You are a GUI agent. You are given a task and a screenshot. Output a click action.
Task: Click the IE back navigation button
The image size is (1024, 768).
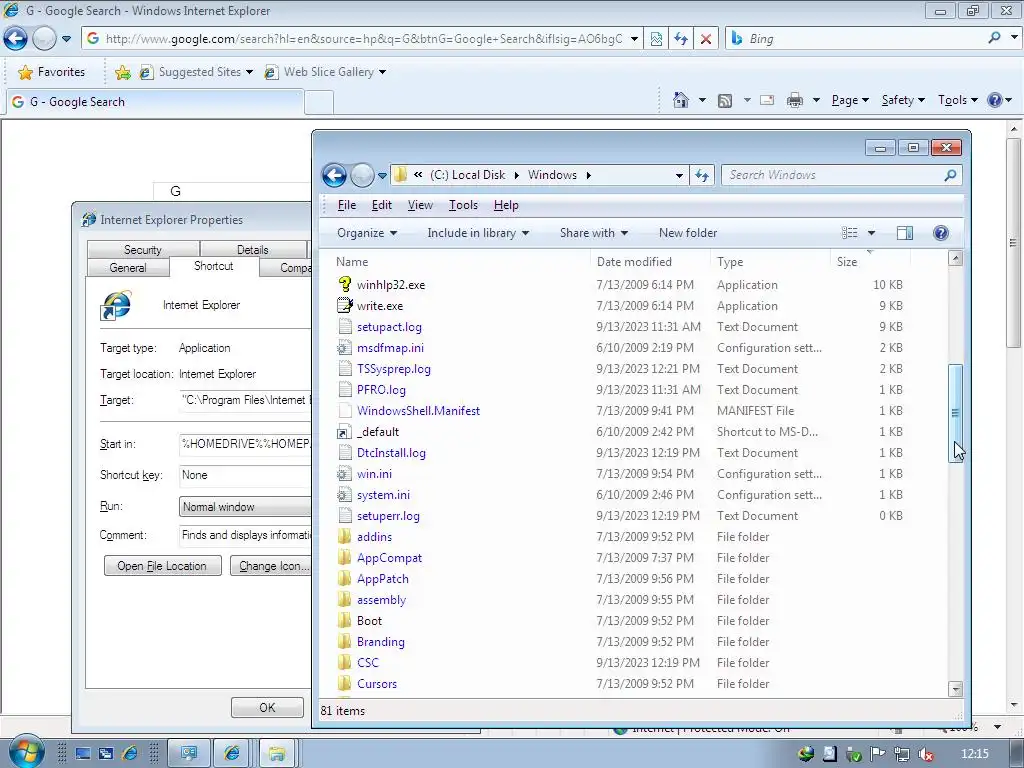point(16,39)
